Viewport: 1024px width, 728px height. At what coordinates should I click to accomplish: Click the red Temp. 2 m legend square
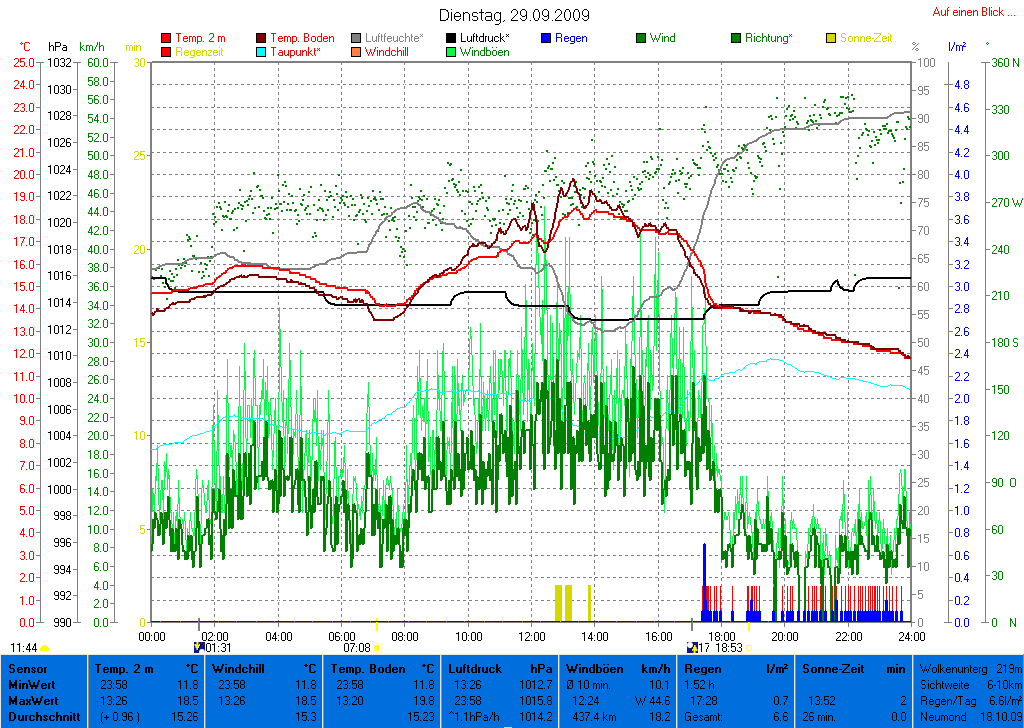pyautogui.click(x=166, y=38)
